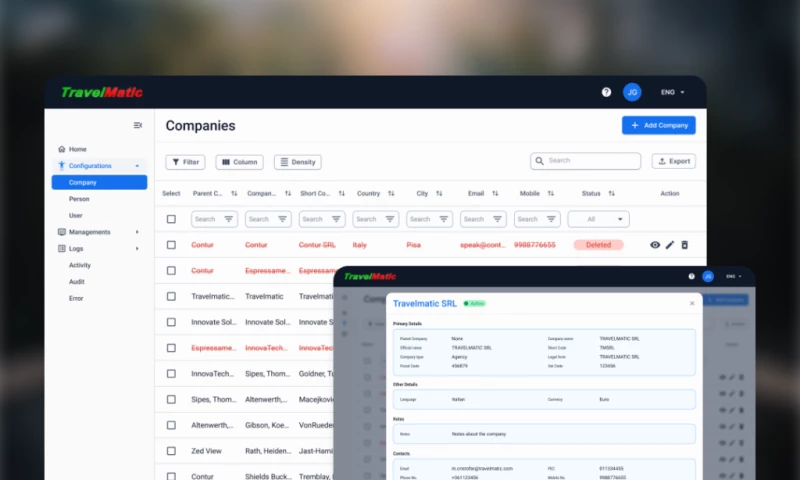This screenshot has height=480, width=800.
Task: Click the Travelmatic SRL dialog title
Action: coord(424,304)
